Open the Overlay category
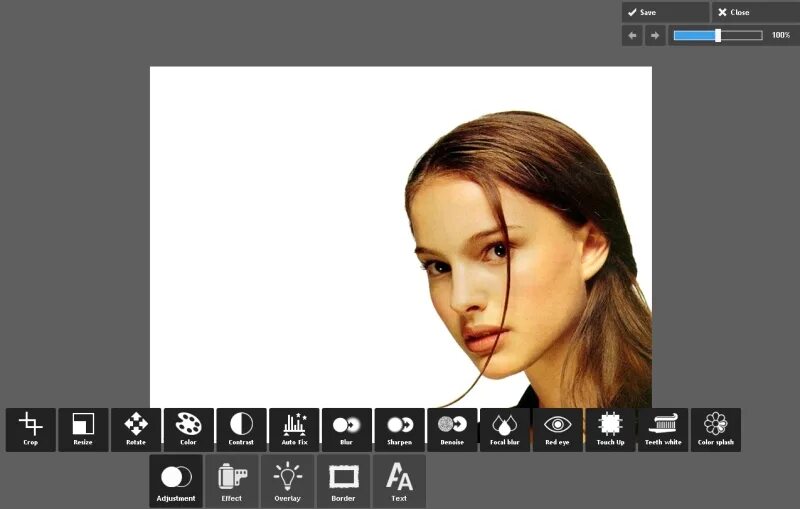 288,481
